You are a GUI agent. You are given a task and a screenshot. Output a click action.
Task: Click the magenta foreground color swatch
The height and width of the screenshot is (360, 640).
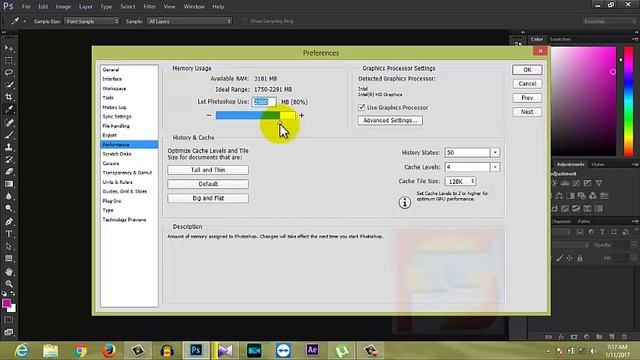[6, 303]
